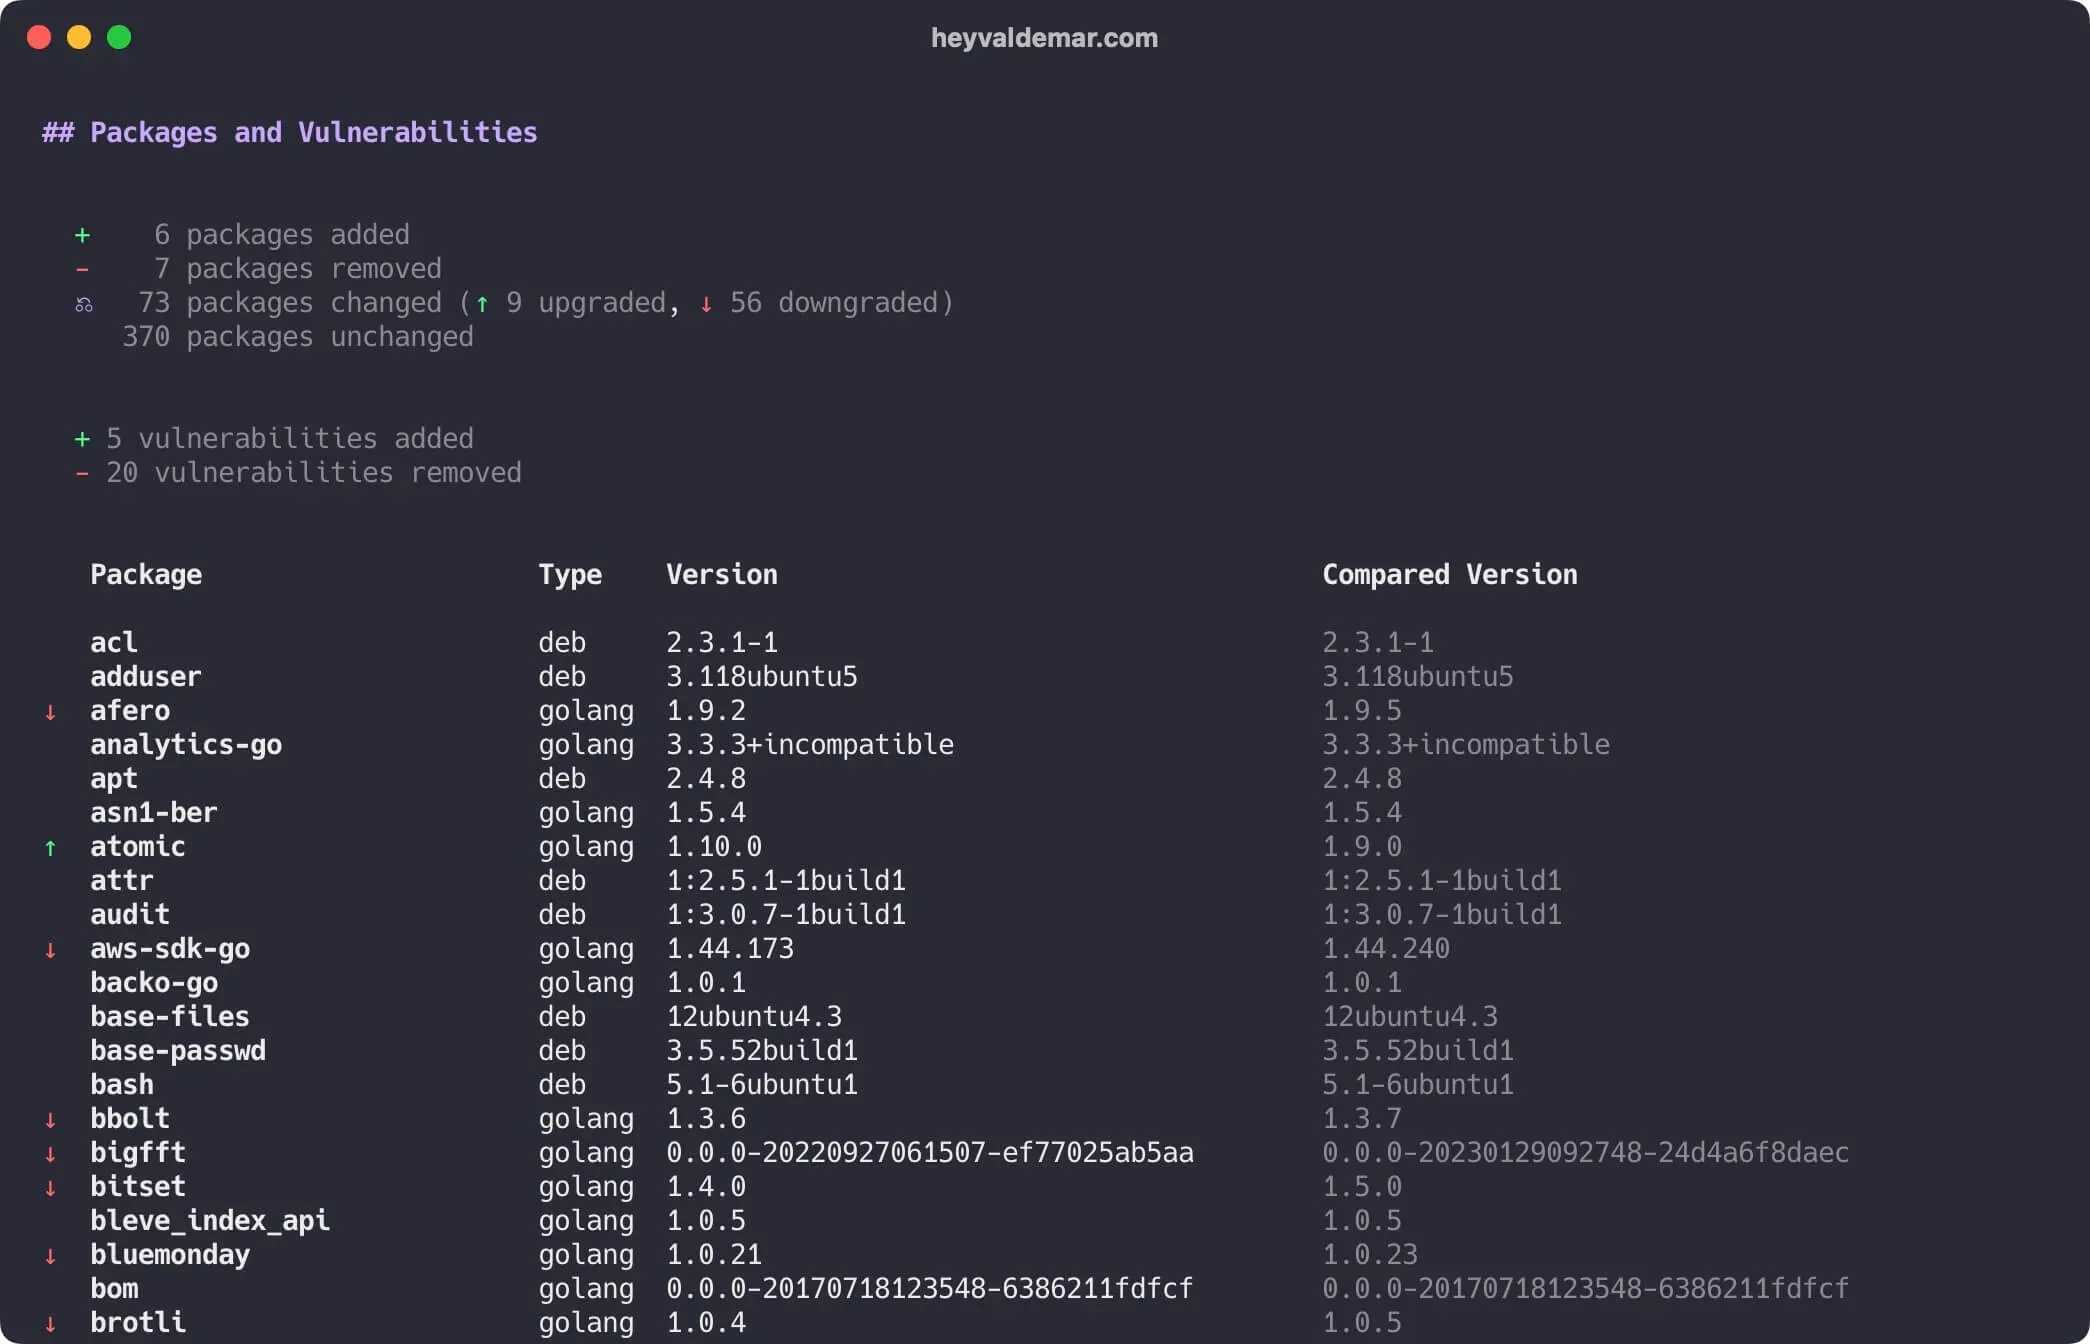Click the red down arrow beside afero
2090x1344 pixels.
pyautogui.click(x=50, y=712)
